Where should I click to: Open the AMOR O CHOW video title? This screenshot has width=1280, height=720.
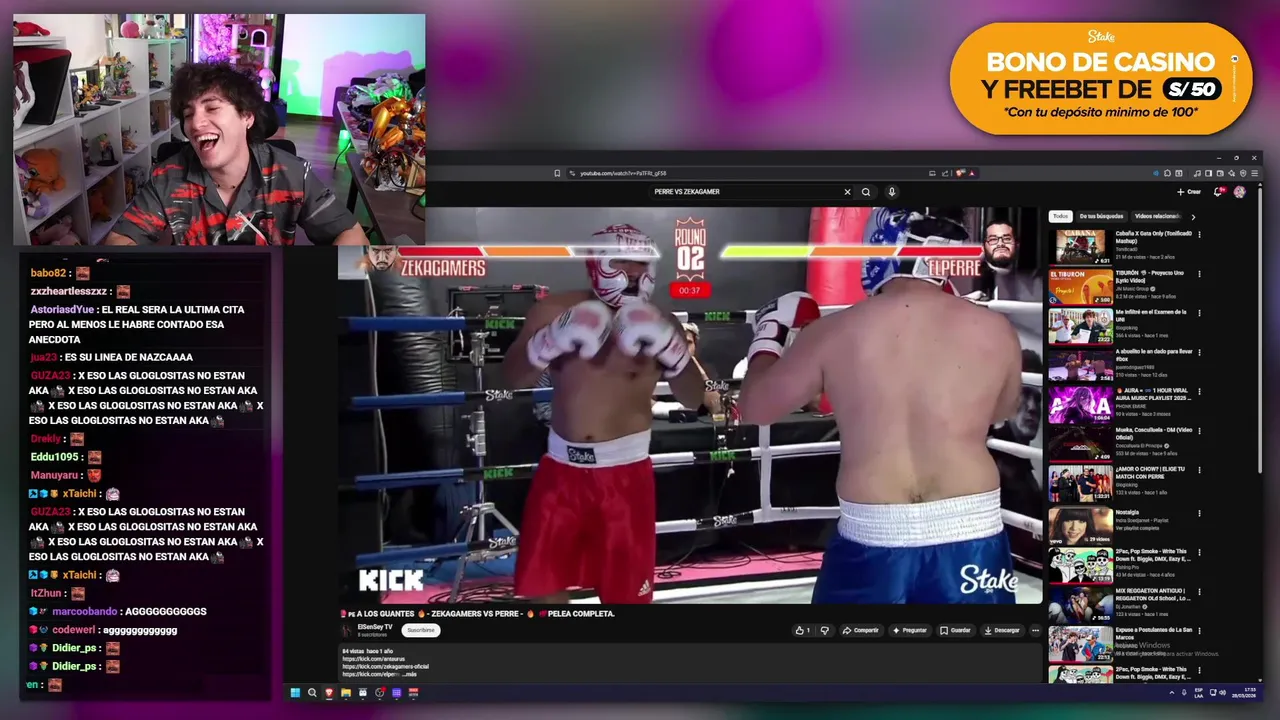[x=1150, y=471]
